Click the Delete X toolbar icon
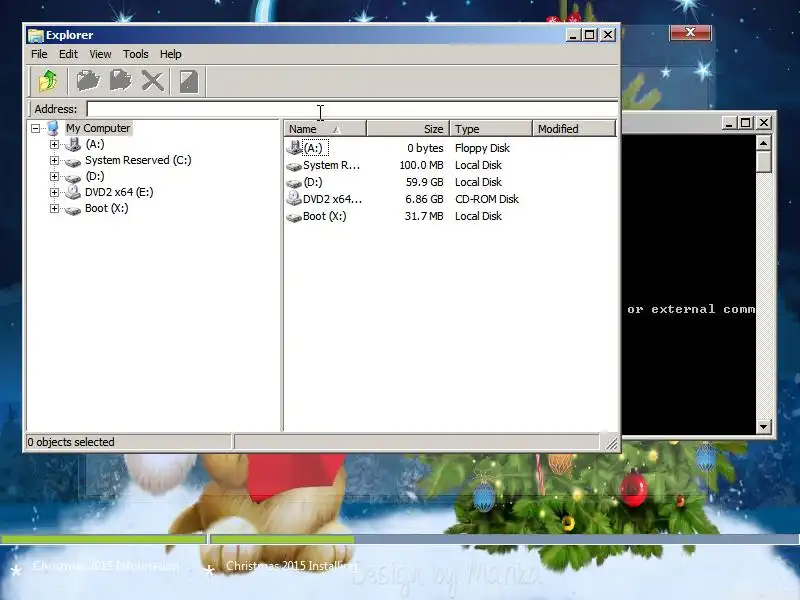Viewport: 800px width, 600px height. coord(152,81)
